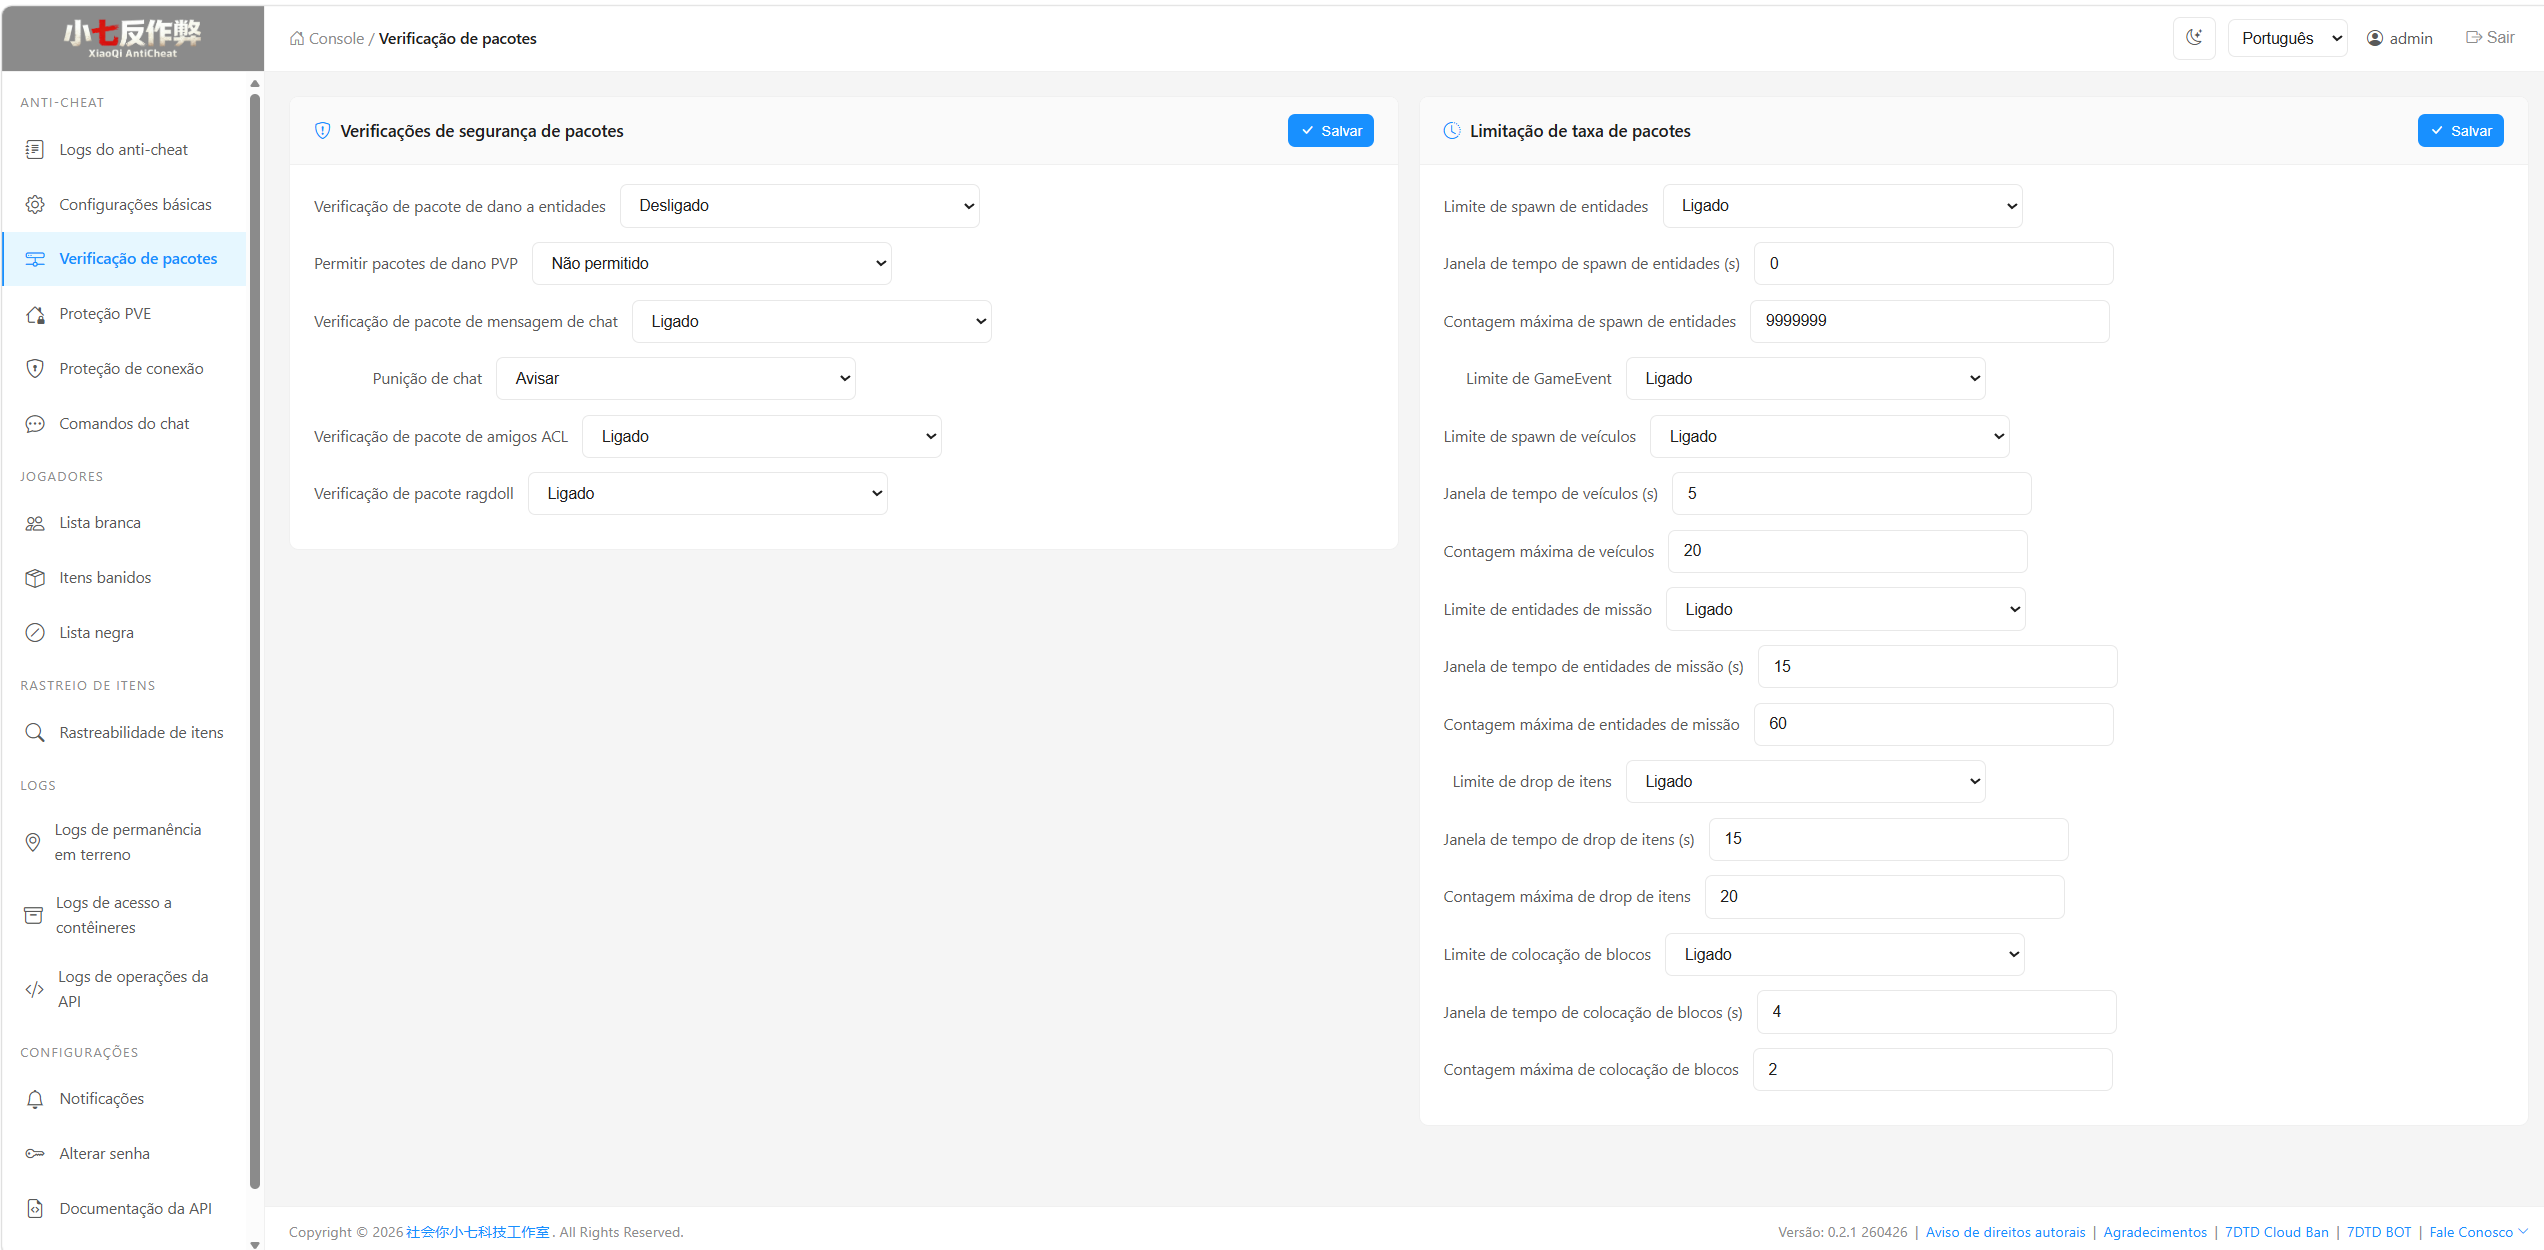Click the Logs do anti-cheat icon
The height and width of the screenshot is (1250, 2544).
(x=35, y=150)
